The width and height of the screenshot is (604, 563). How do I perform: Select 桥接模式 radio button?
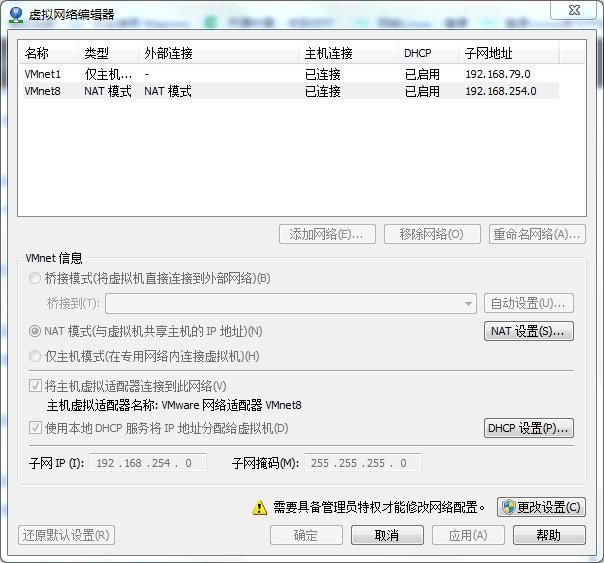(35, 278)
